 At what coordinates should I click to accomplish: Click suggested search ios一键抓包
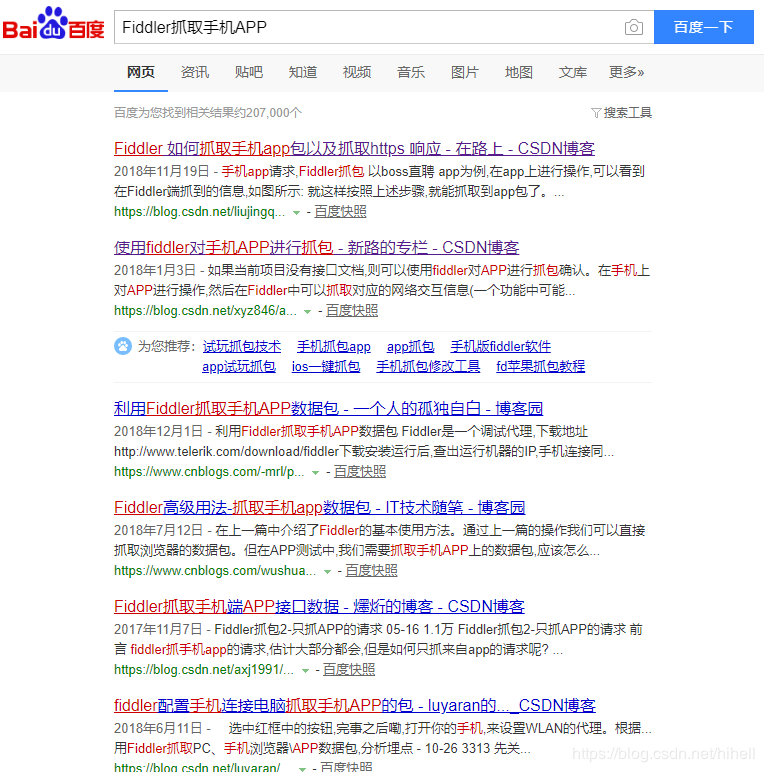click(326, 366)
